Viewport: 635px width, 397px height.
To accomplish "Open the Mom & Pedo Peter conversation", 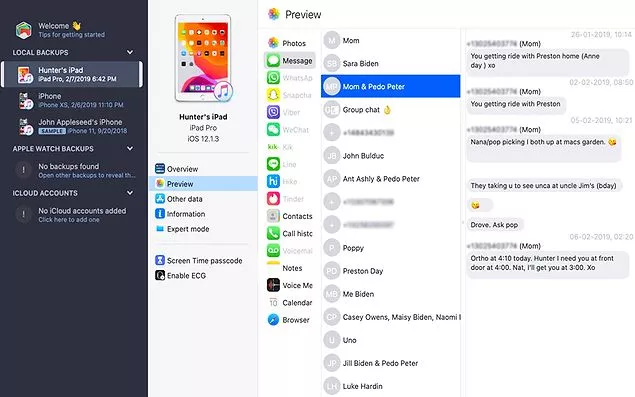I will 391,86.
